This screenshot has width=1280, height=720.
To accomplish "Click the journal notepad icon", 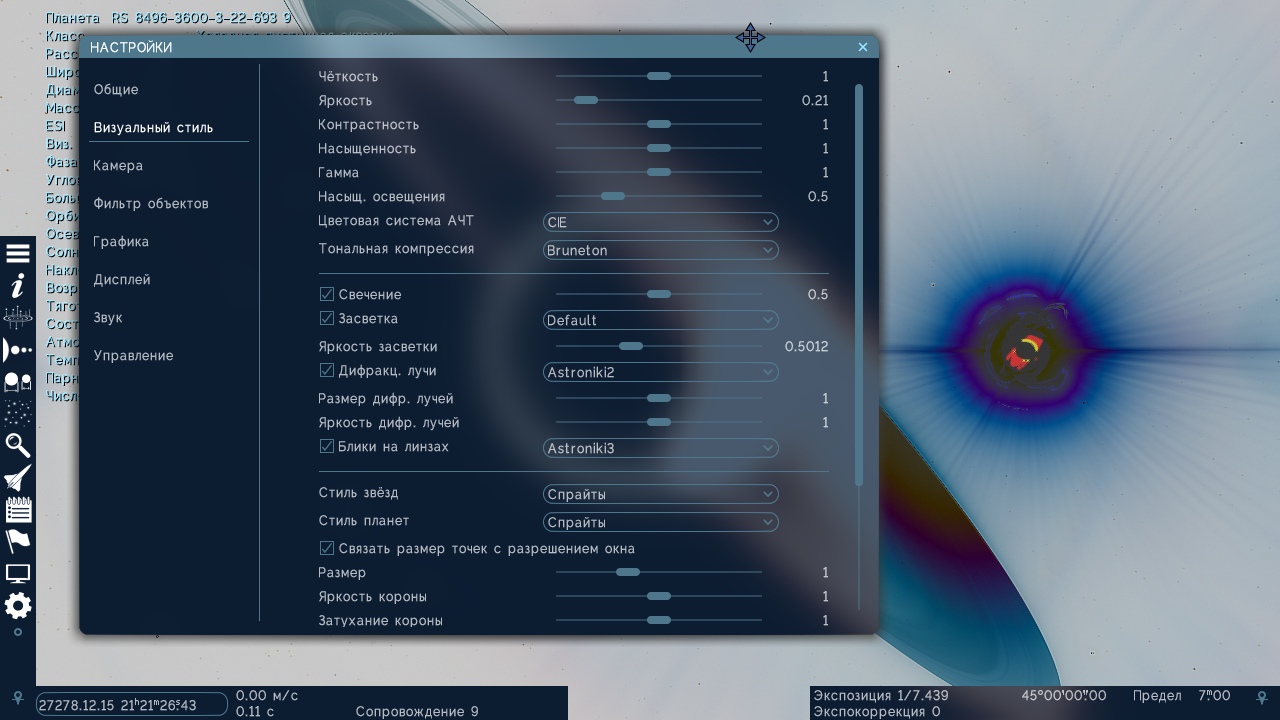I will click(x=18, y=510).
